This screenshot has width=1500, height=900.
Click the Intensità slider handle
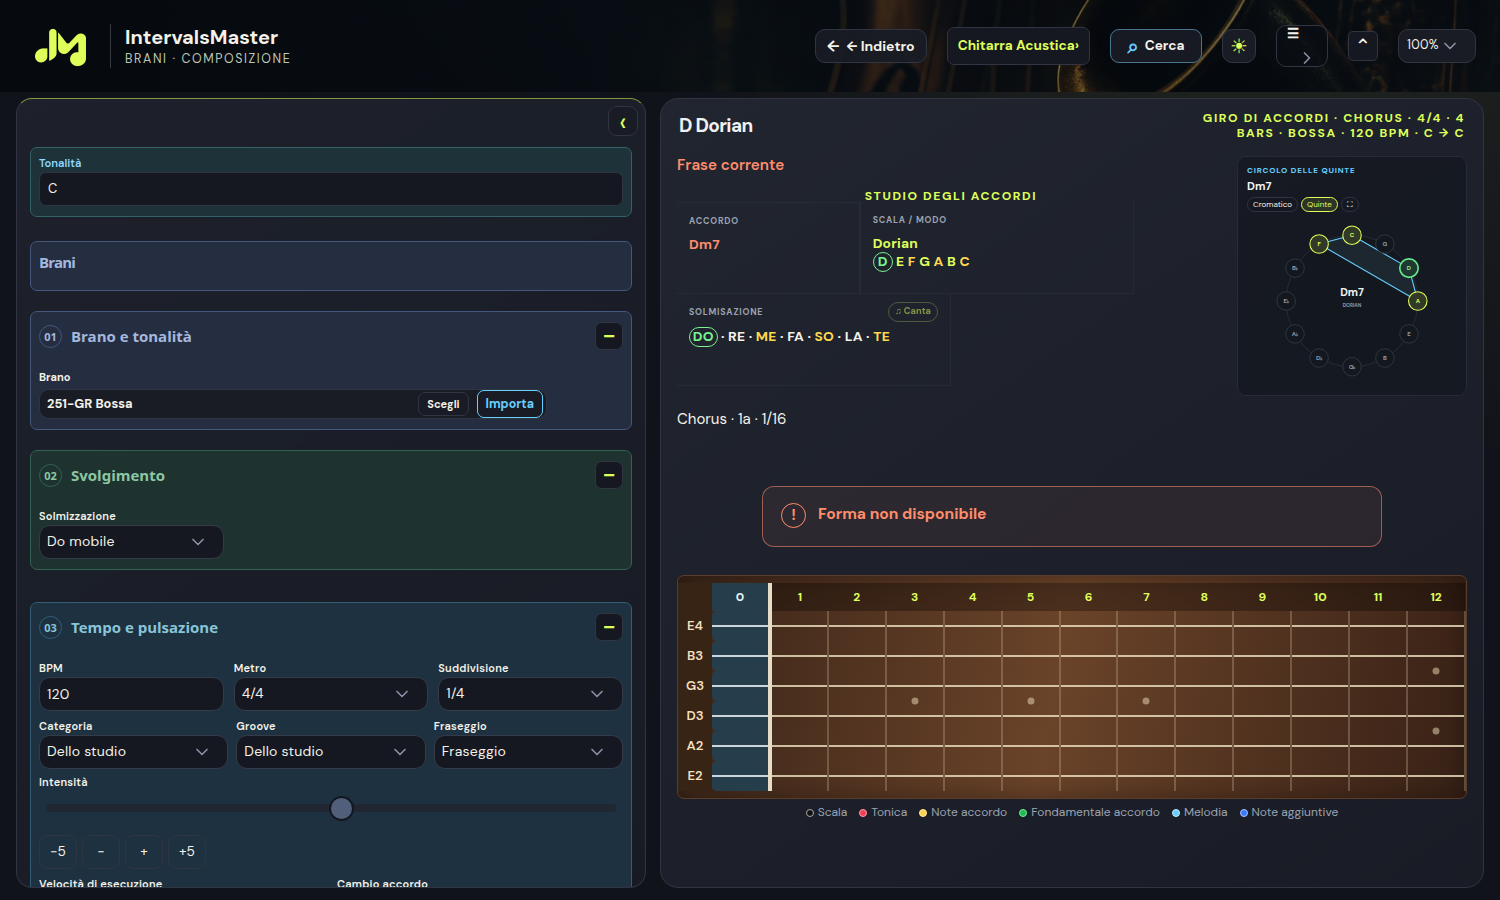pyautogui.click(x=341, y=808)
